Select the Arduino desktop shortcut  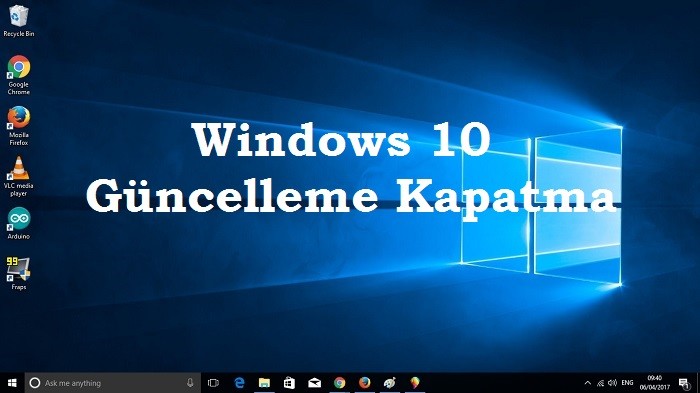tap(18, 223)
